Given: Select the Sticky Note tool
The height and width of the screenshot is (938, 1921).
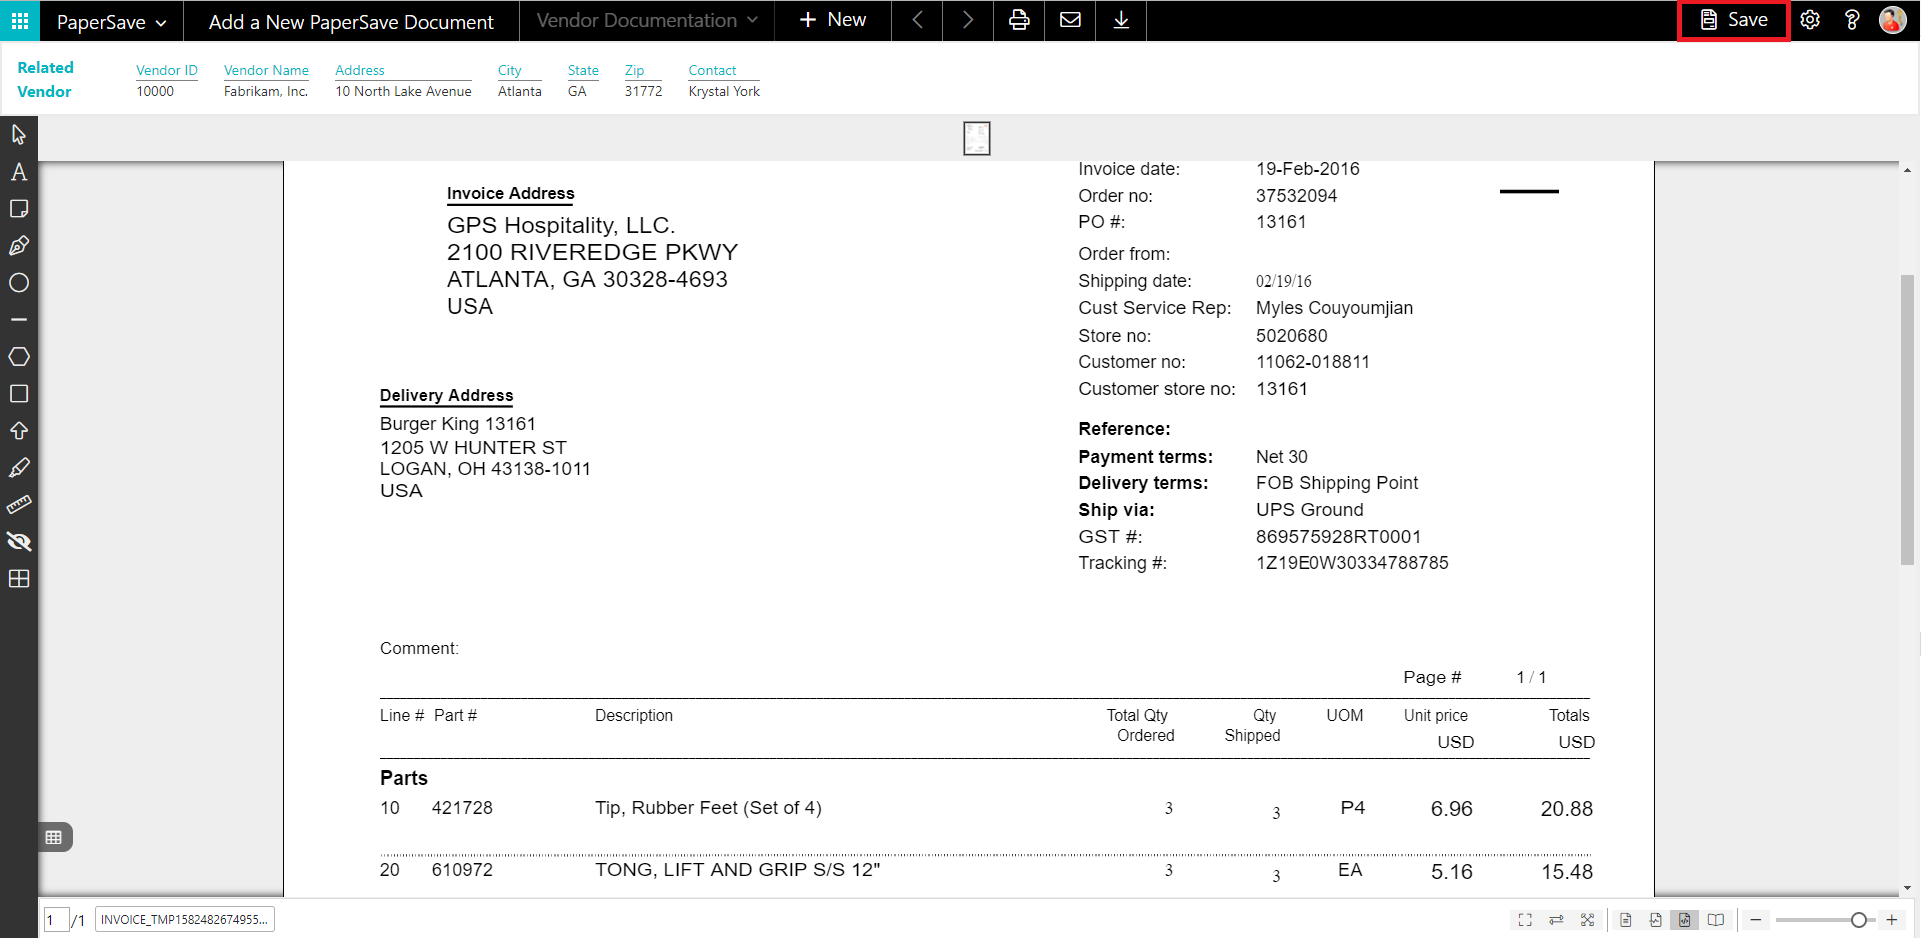Looking at the screenshot, I should 18,209.
